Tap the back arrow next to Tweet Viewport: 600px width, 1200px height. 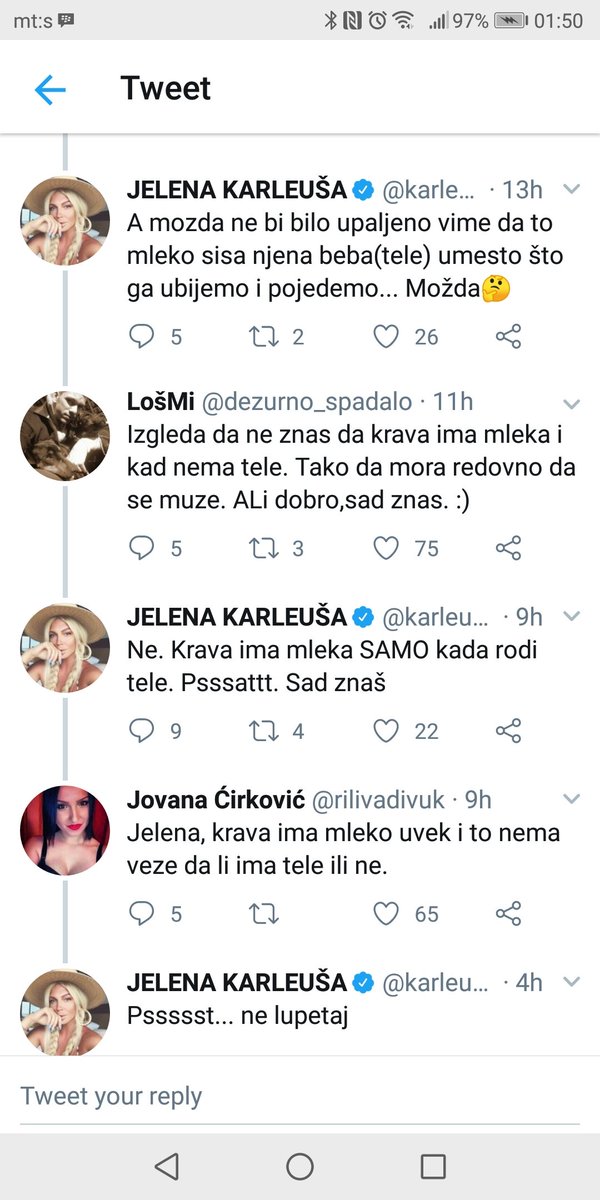pyautogui.click(x=50, y=90)
